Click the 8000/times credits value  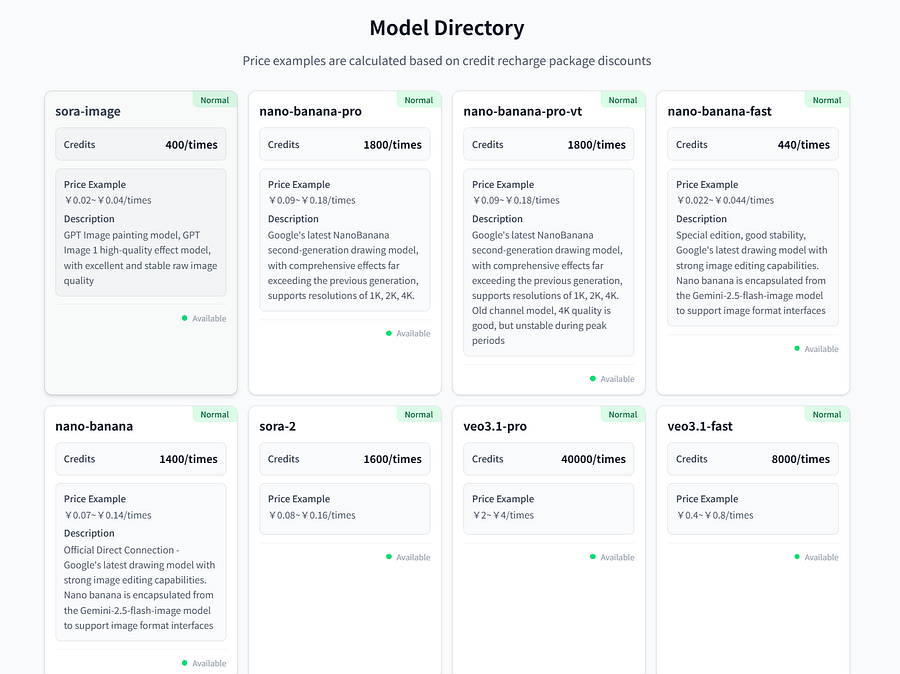pyautogui.click(x=801, y=459)
